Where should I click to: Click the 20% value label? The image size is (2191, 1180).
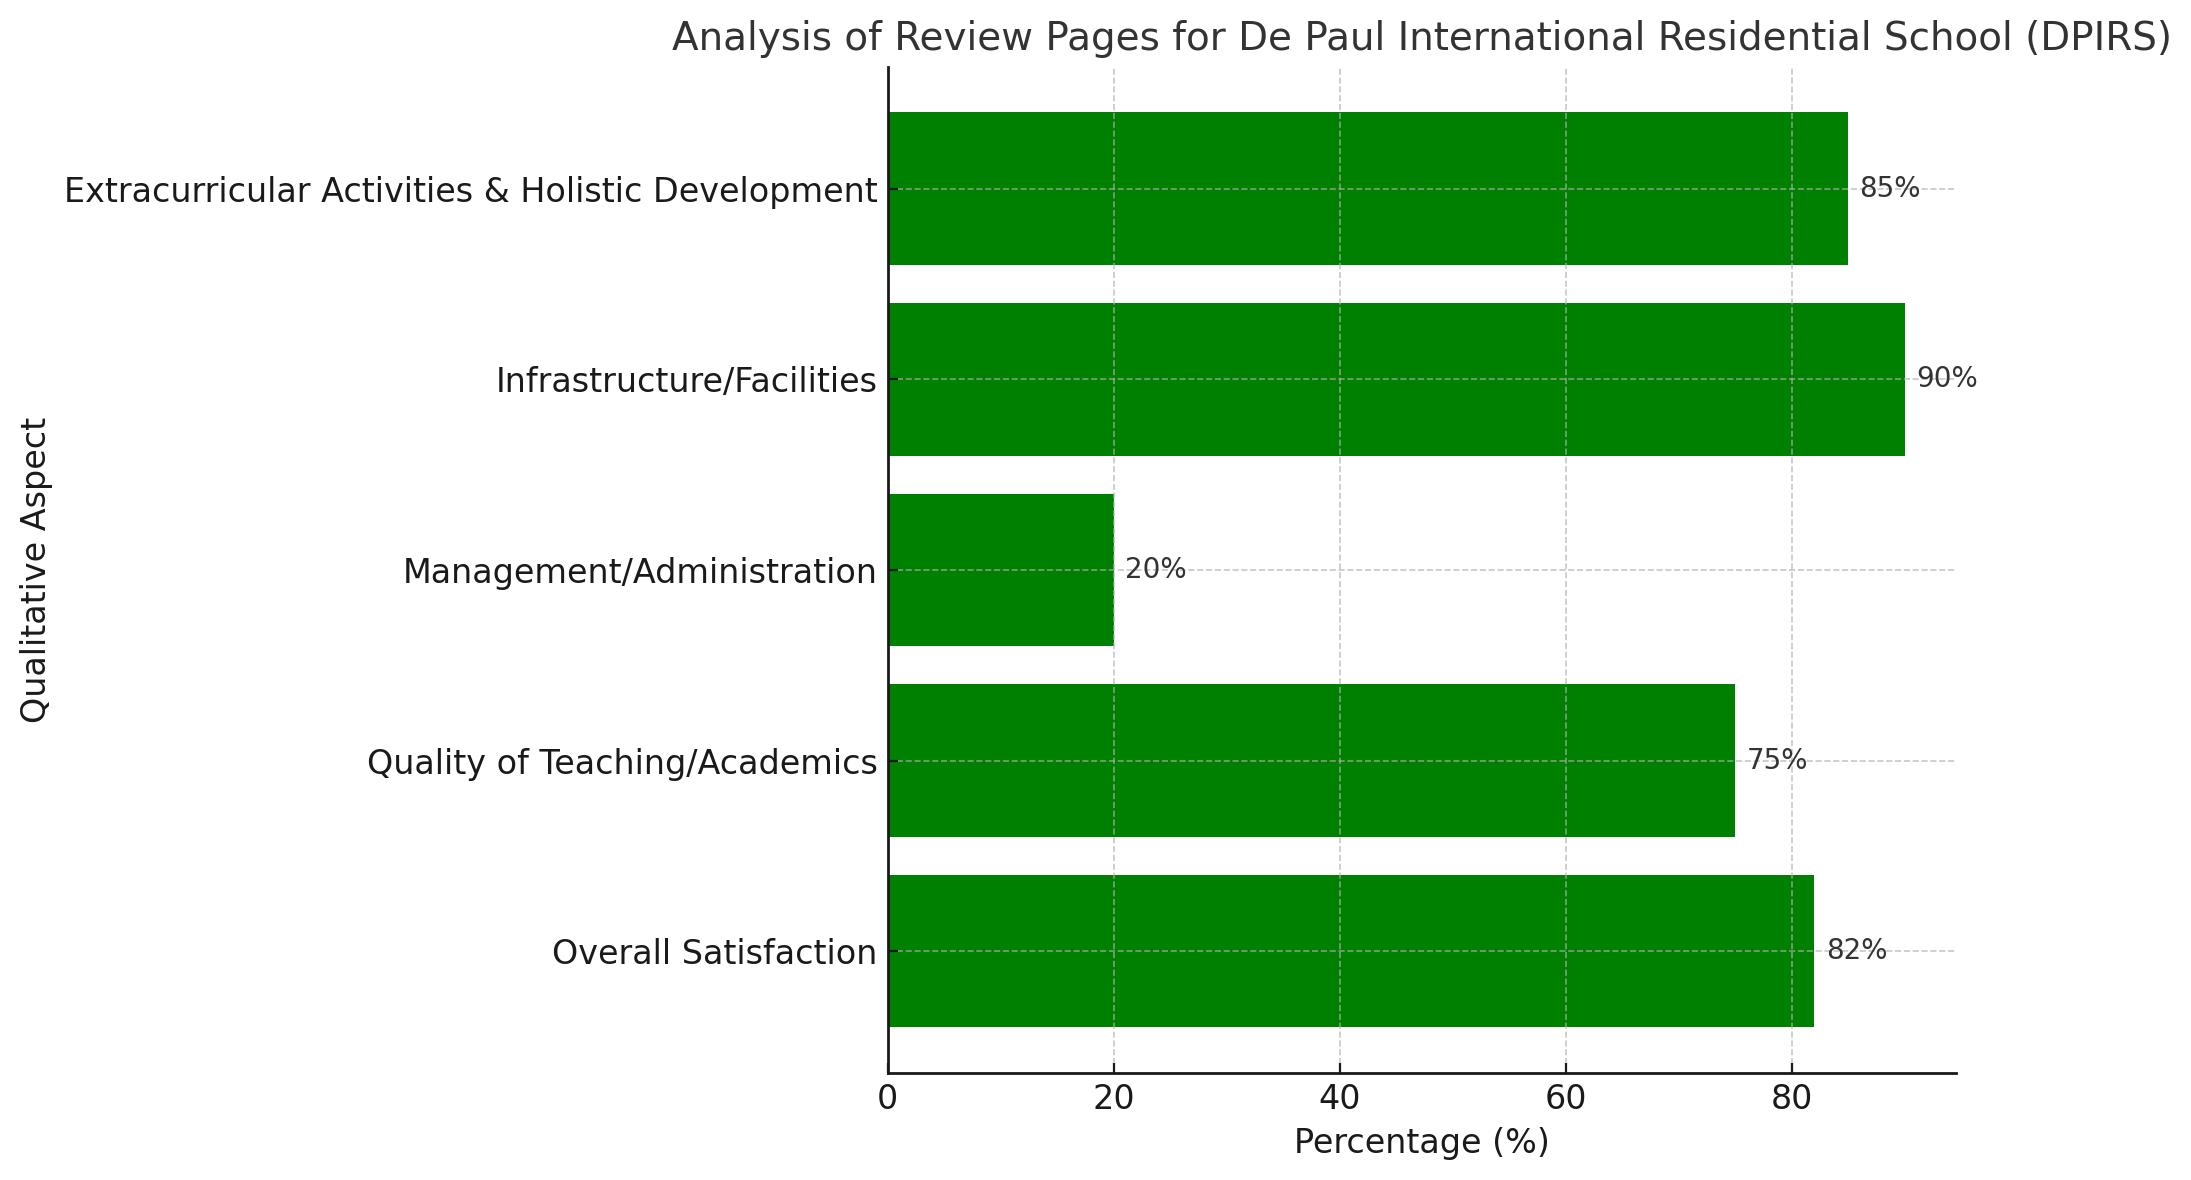pyautogui.click(x=1155, y=569)
